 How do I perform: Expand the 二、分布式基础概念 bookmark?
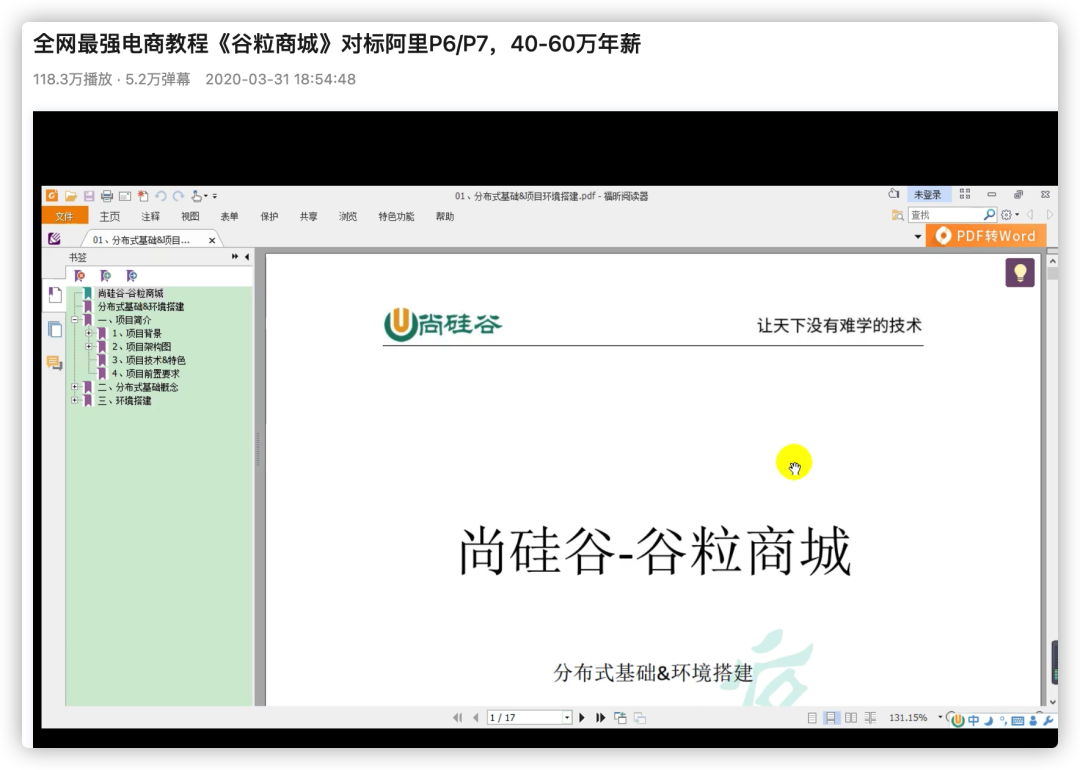point(74,387)
